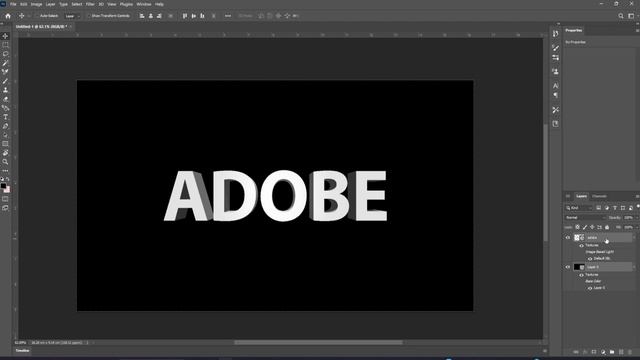The height and width of the screenshot is (360, 640).
Task: Filter layers by type layers icon
Action: (615, 208)
